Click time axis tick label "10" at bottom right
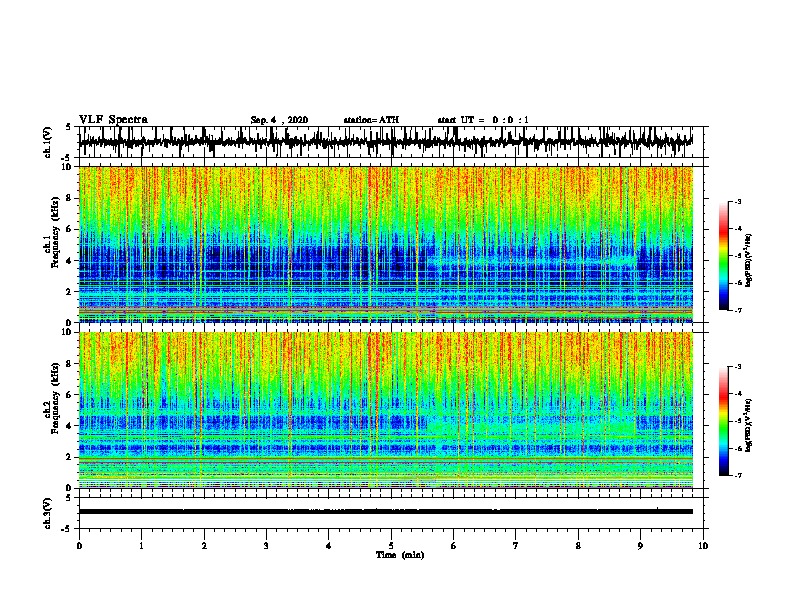 (x=703, y=546)
